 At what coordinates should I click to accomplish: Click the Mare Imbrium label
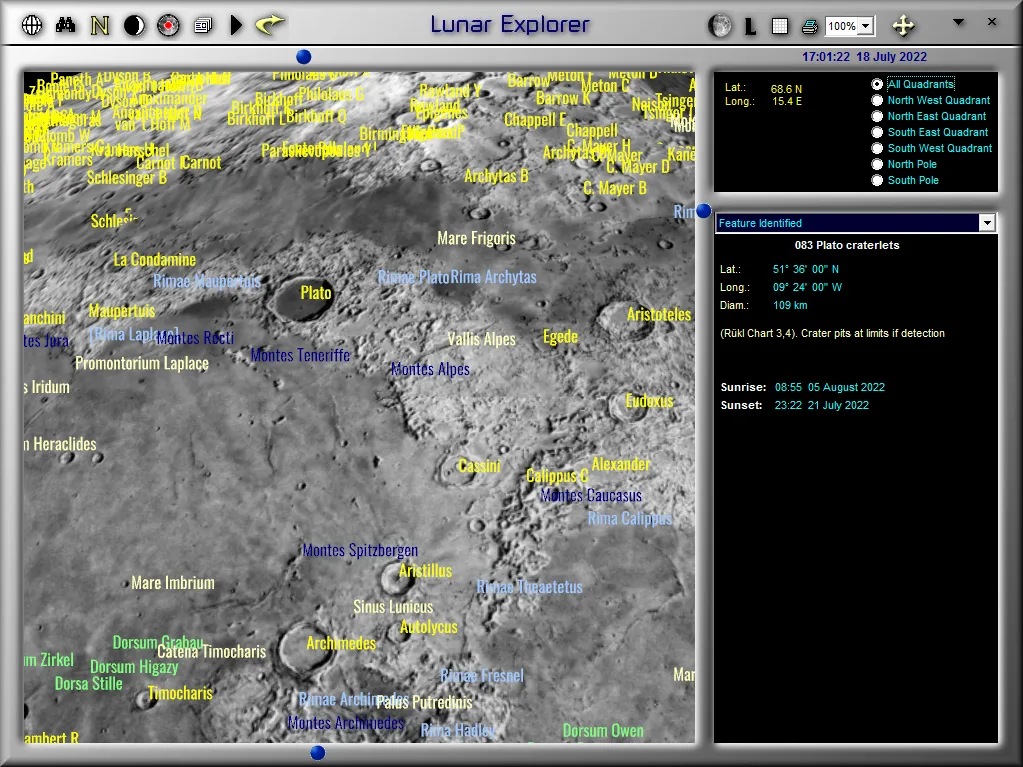173,583
